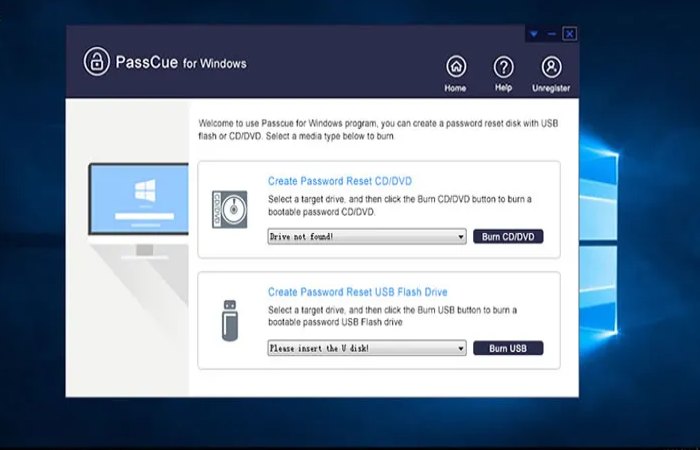Open the title bar dropdown arrow menu
Image resolution: width=700 pixels, height=450 pixels.
pos(534,34)
